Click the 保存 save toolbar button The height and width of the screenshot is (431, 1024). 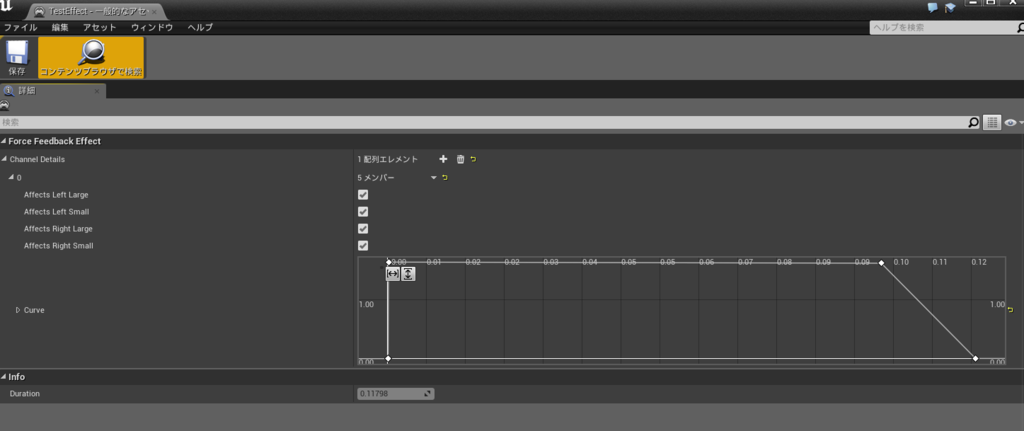pos(17,57)
